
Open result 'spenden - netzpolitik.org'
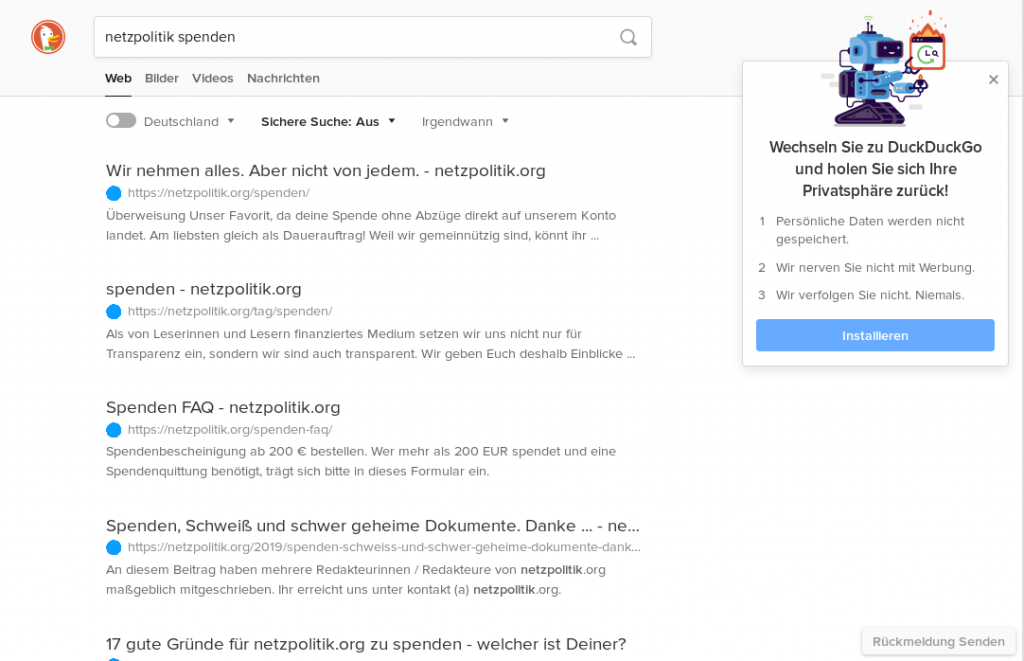point(204,289)
